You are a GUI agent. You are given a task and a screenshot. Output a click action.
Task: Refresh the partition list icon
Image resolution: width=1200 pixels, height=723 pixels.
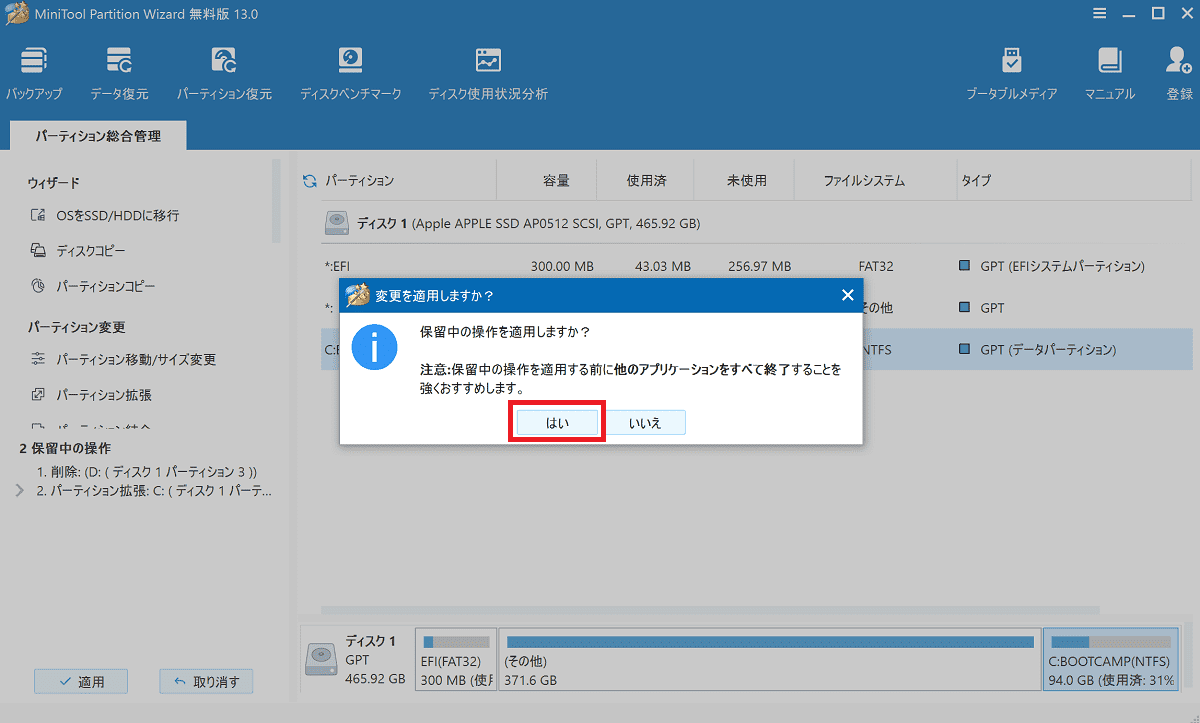coord(309,181)
